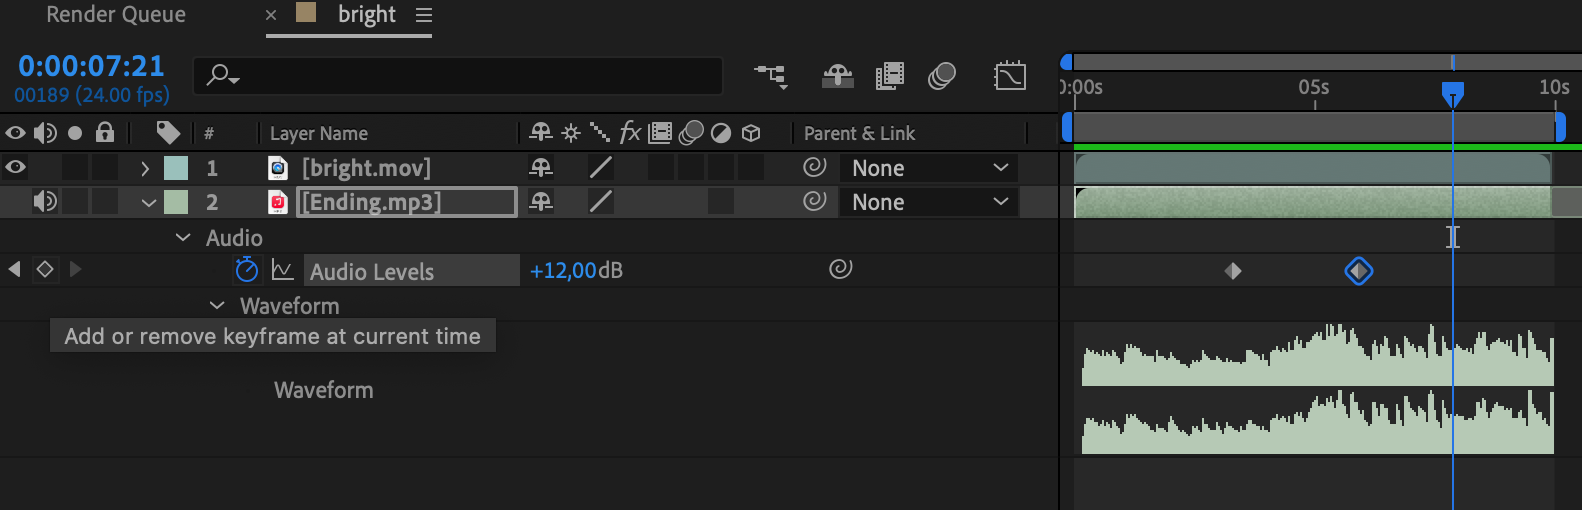The image size is (1582, 510).
Task: Collapse the Audio property group
Action: click(x=183, y=237)
